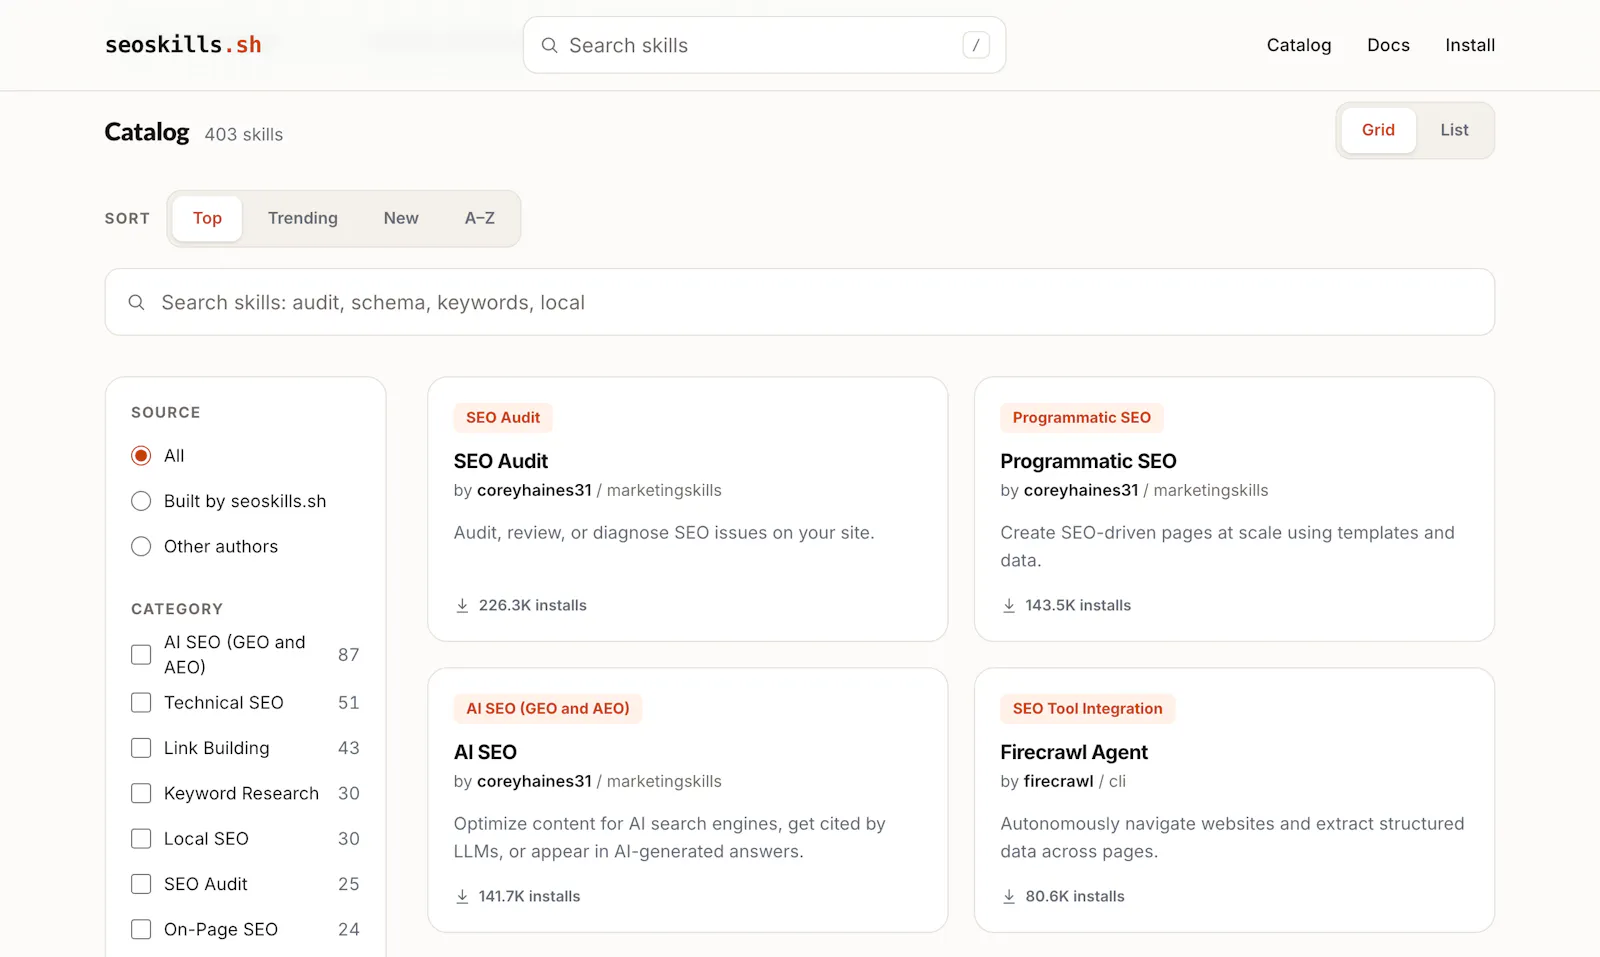
Task: Check the Keyword Research category
Action: click(141, 793)
